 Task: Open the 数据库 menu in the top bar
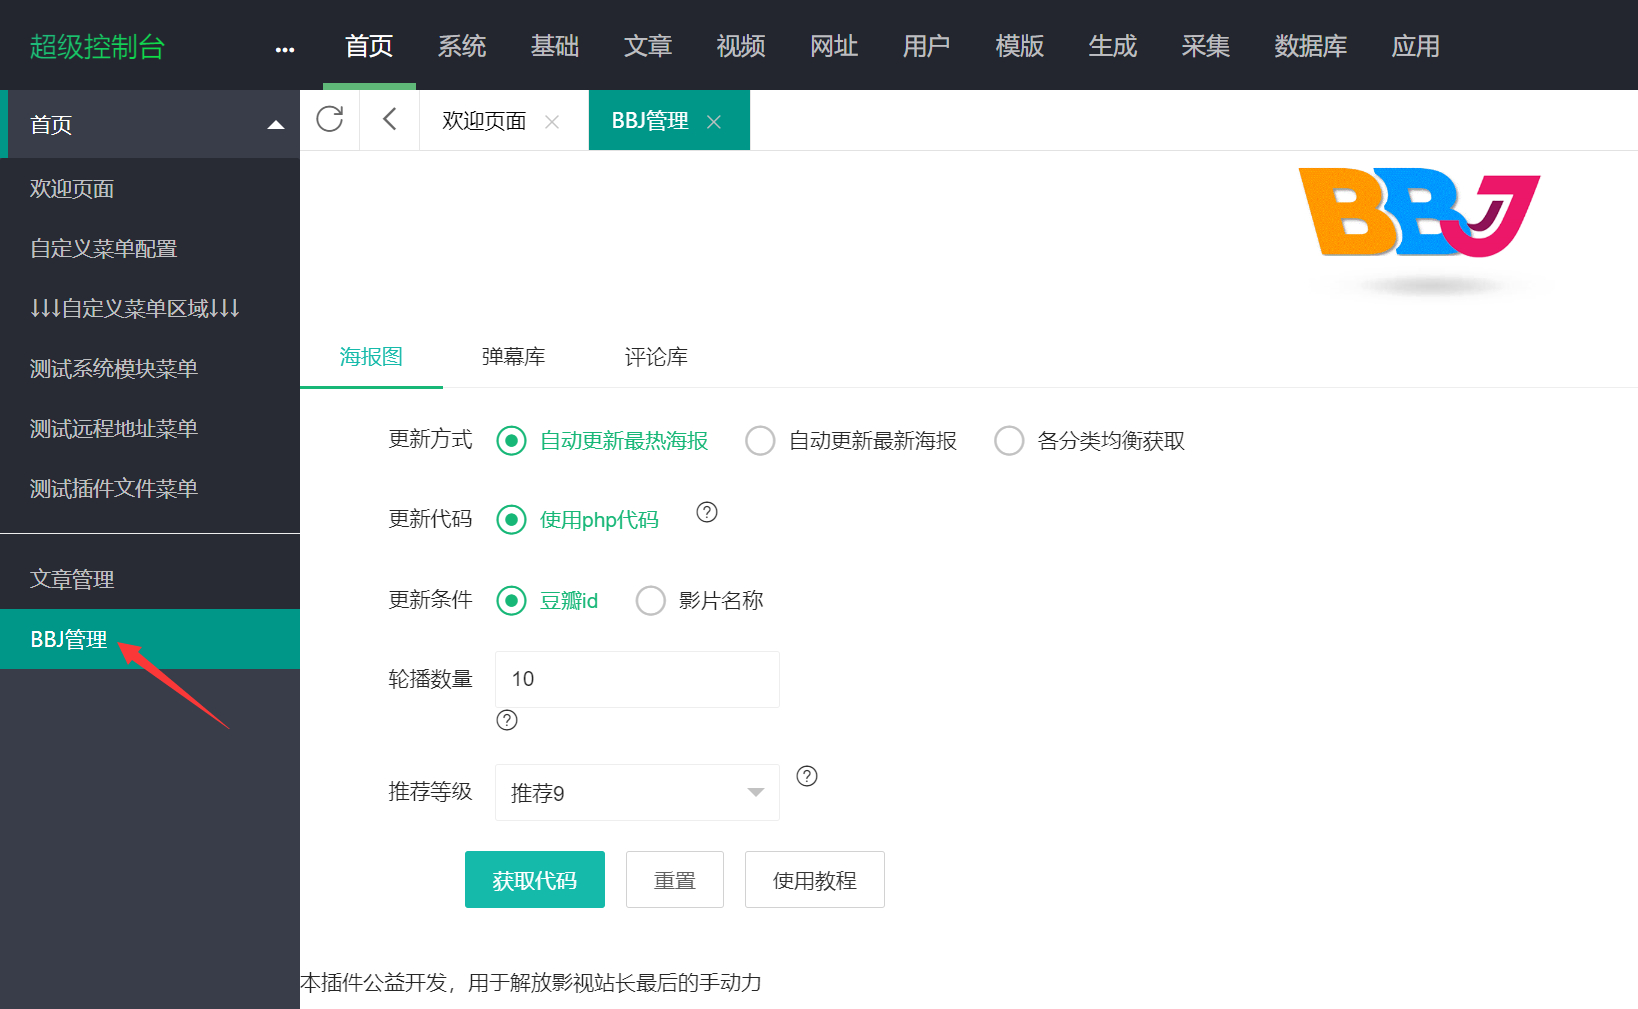1311,46
